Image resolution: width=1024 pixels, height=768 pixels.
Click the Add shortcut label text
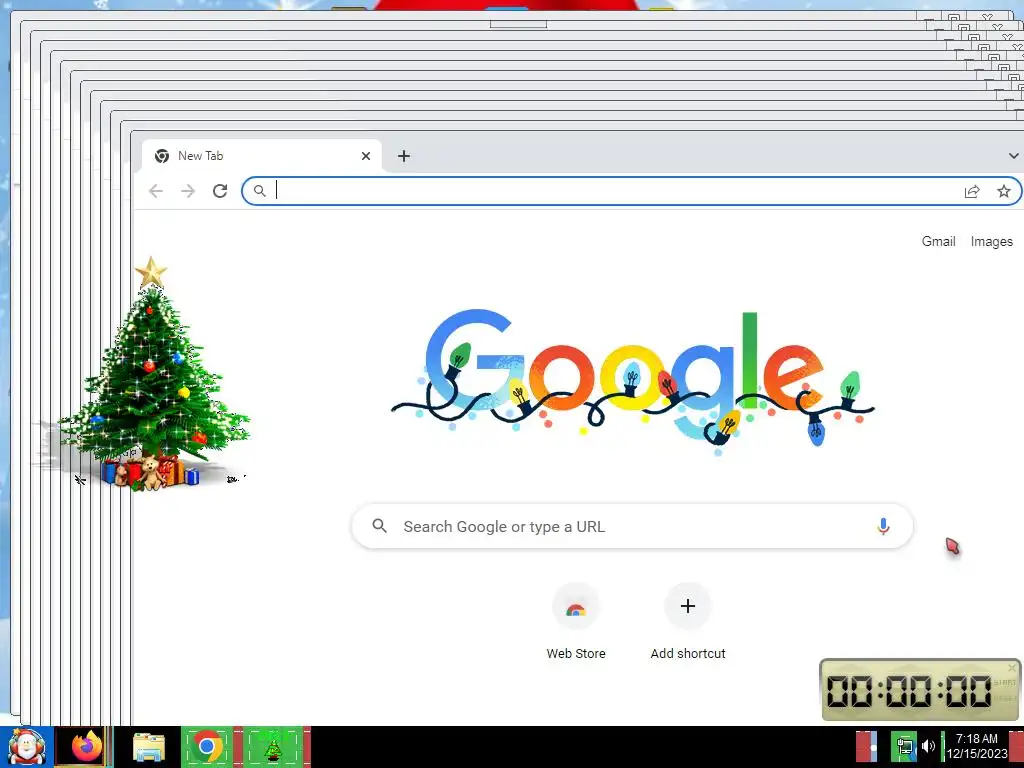coord(688,654)
